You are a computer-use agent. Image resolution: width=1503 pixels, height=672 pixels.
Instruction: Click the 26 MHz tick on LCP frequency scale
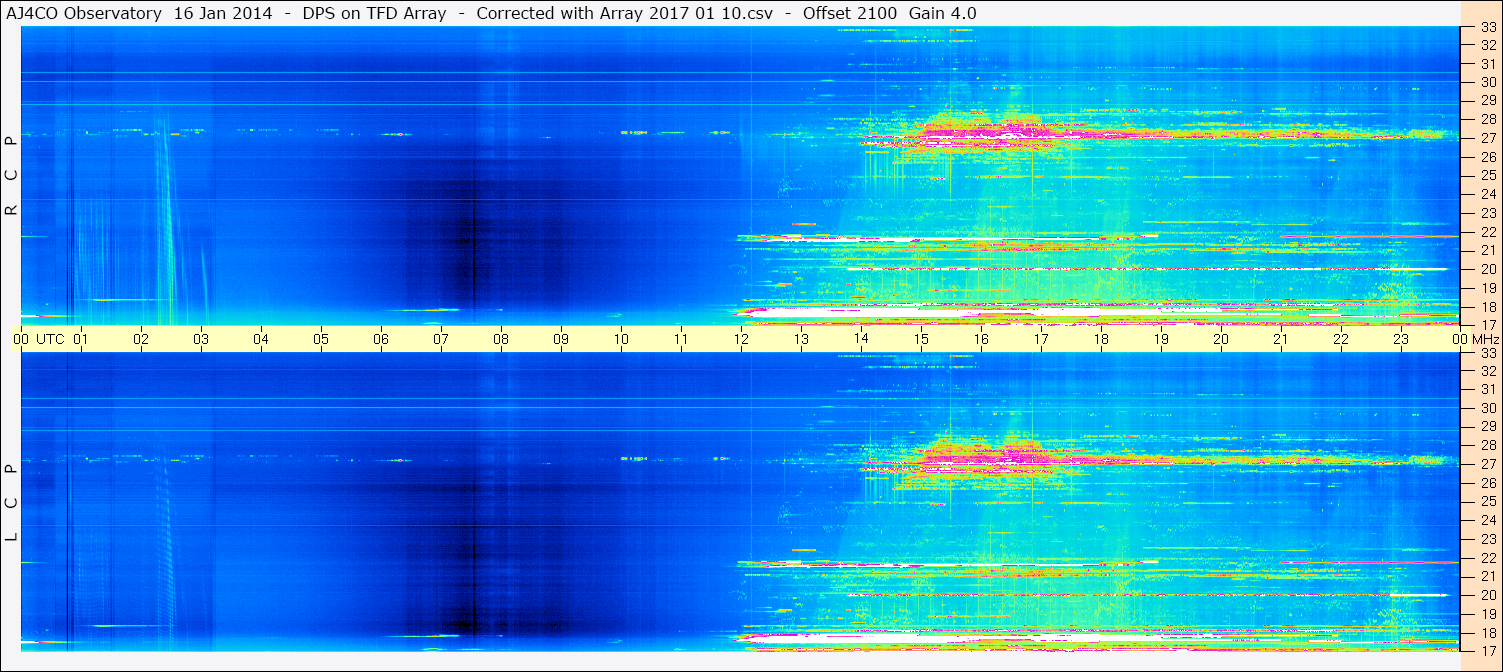[x=1487, y=483]
